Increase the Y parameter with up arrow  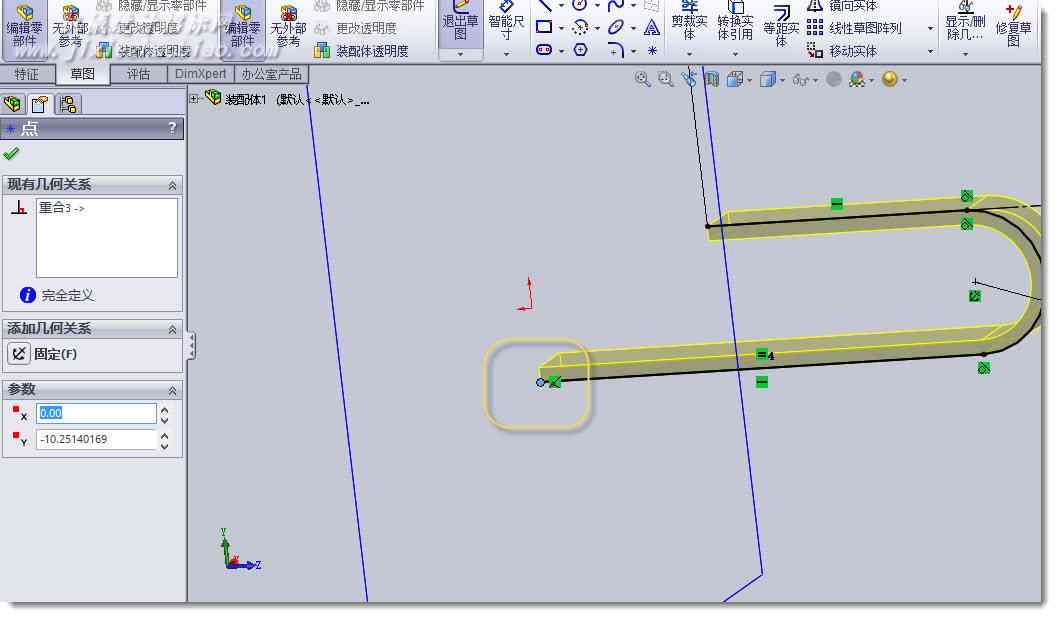point(164,434)
